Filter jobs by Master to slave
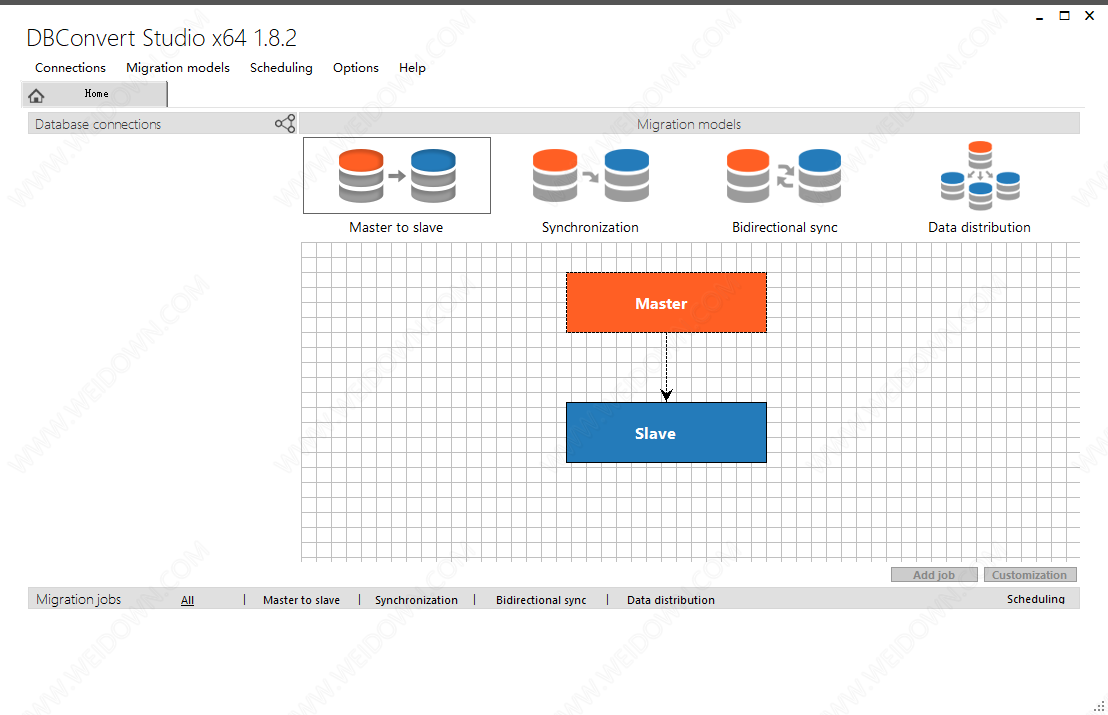The width and height of the screenshot is (1108, 715). point(302,600)
